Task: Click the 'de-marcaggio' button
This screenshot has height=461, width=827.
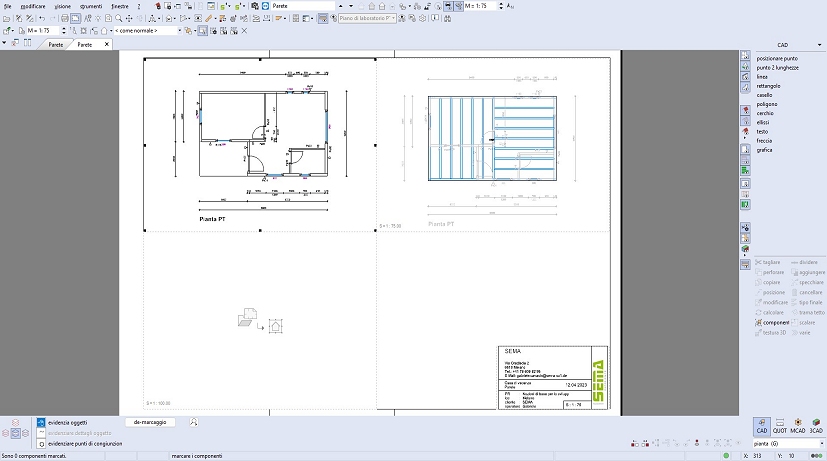Action: point(150,423)
